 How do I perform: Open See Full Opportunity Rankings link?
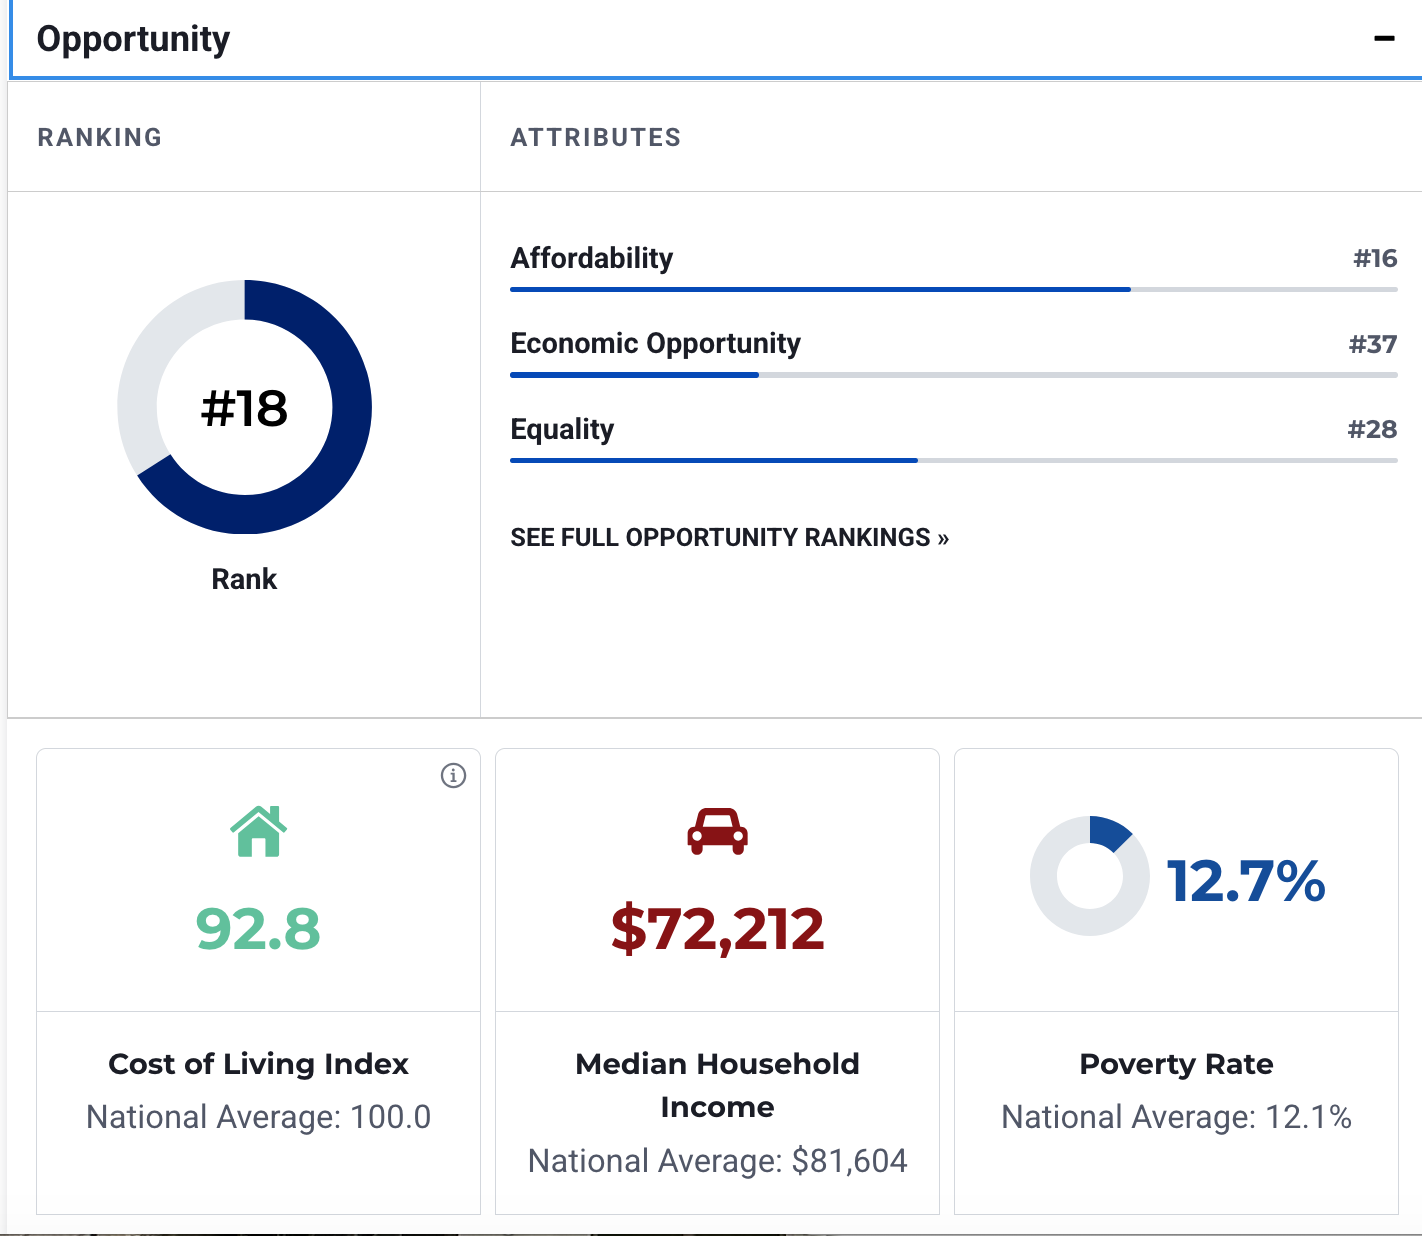coord(729,537)
